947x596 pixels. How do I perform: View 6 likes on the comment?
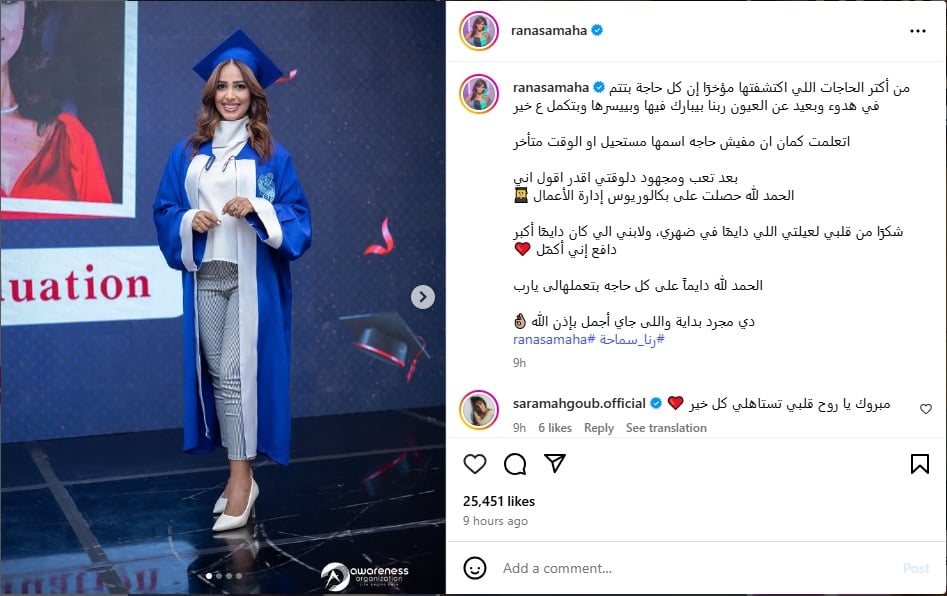coord(554,428)
